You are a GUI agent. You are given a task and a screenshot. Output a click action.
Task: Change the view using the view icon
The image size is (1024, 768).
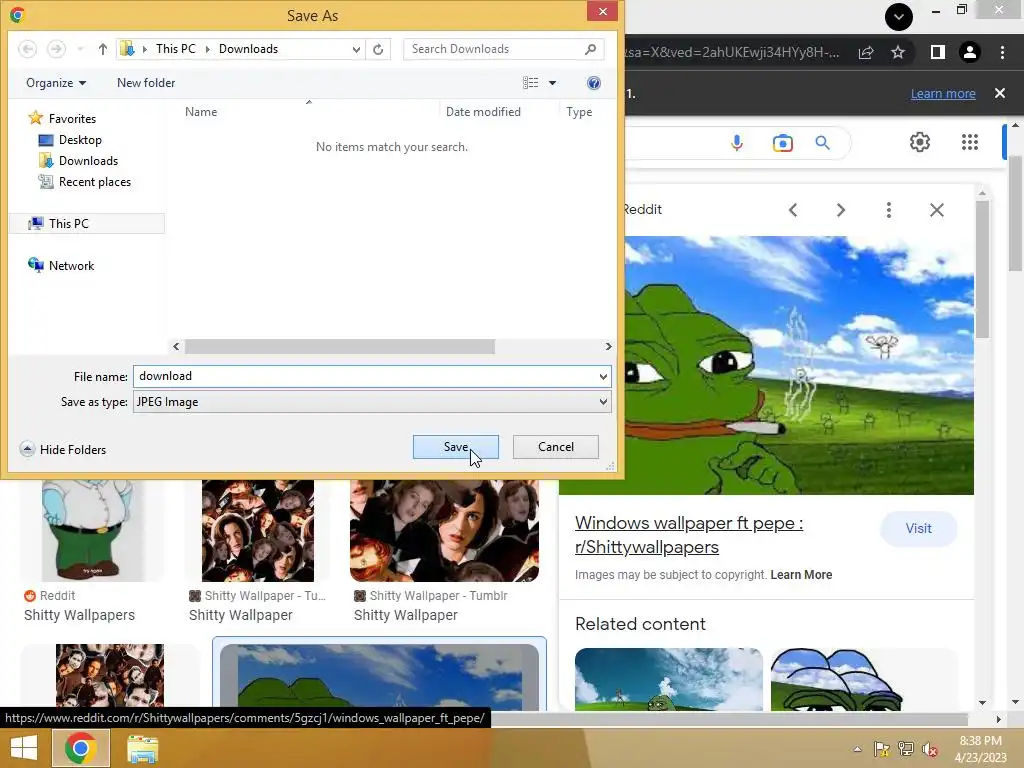530,83
